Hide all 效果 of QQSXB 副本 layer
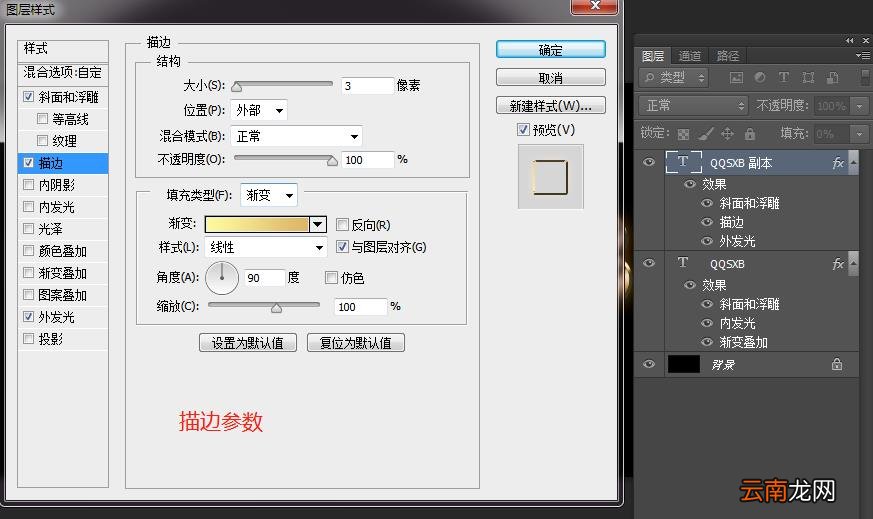The image size is (873, 519). [x=690, y=184]
